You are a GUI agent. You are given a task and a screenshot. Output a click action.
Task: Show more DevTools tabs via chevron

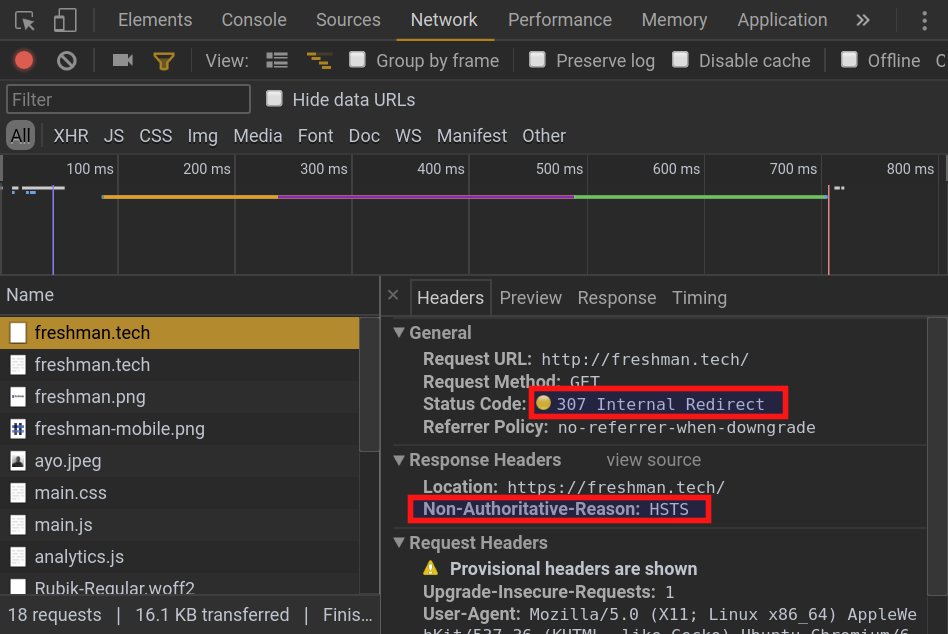point(862,21)
